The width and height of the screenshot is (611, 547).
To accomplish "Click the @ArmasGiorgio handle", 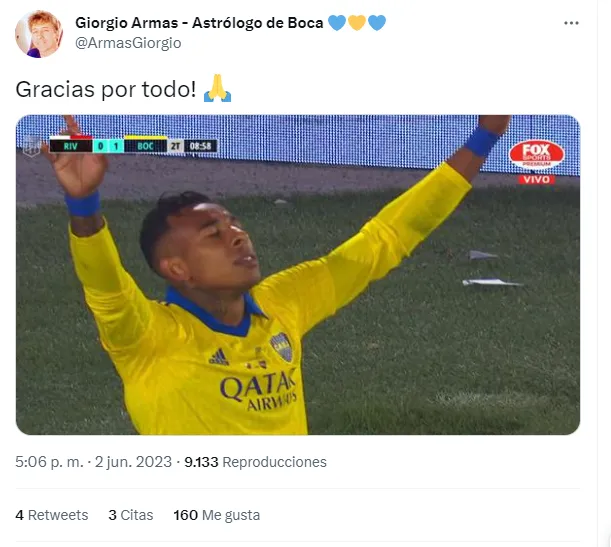I will [128, 43].
